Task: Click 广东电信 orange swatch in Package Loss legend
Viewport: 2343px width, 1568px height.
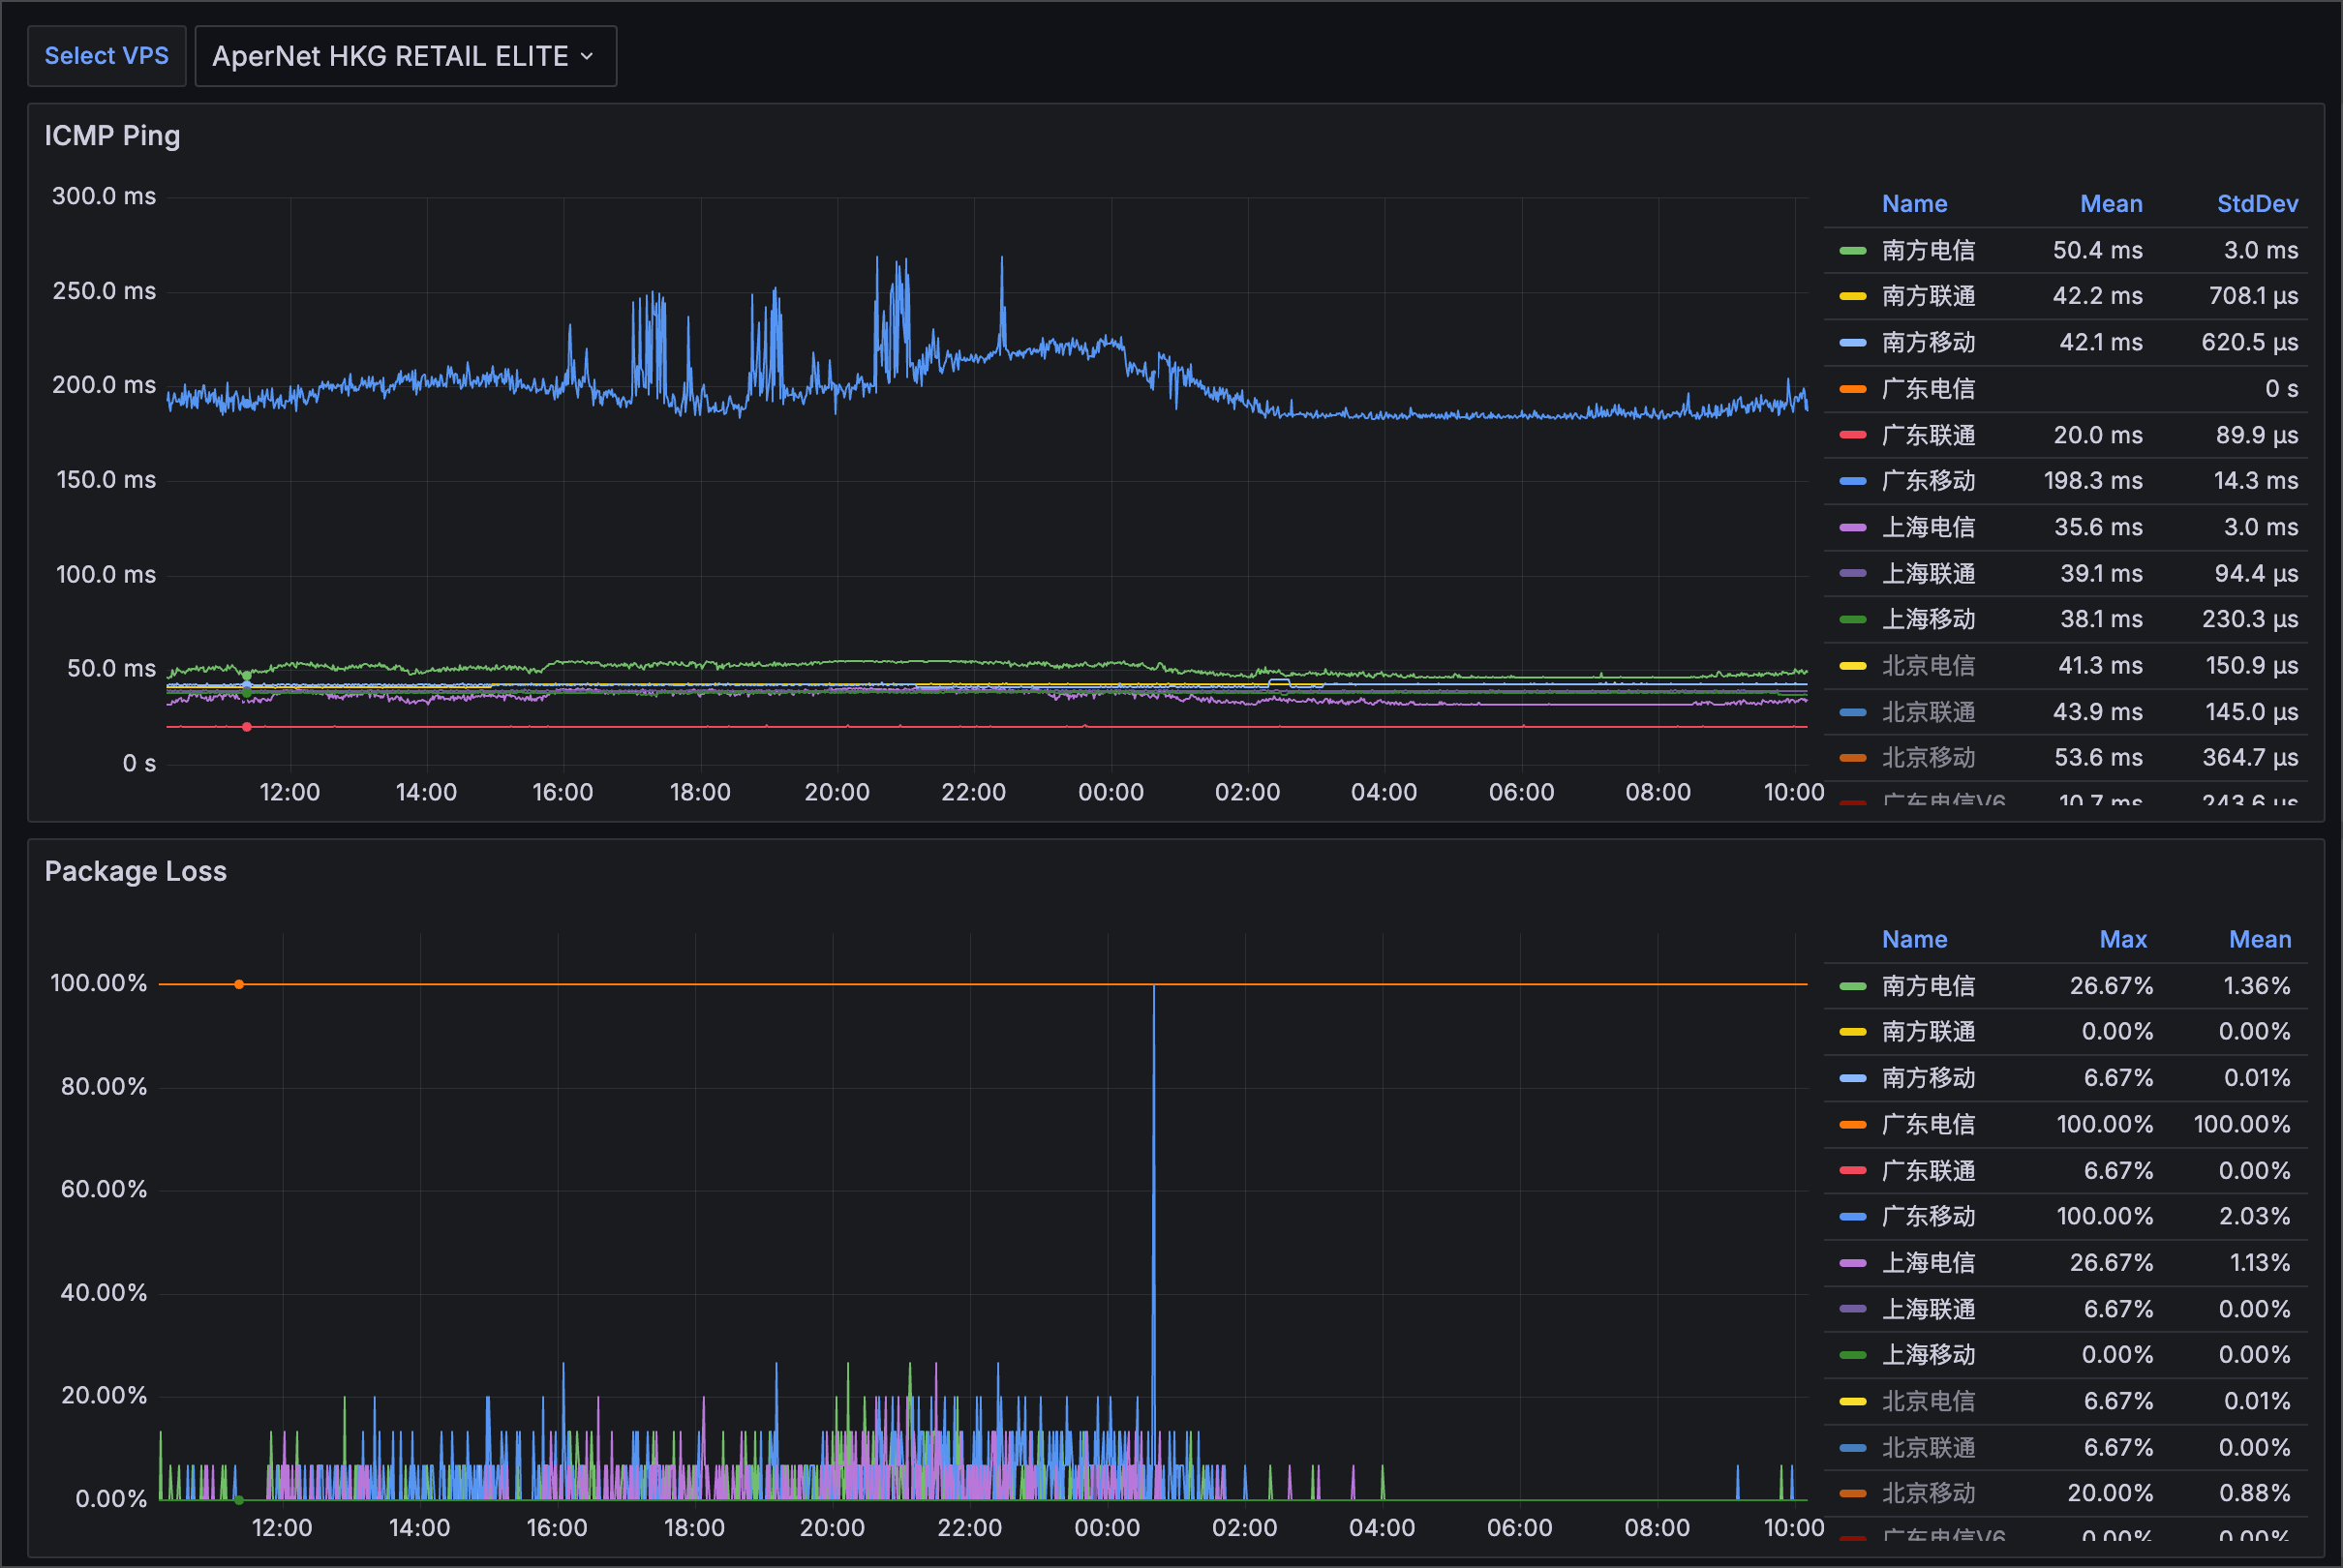Action: coord(1852,1125)
